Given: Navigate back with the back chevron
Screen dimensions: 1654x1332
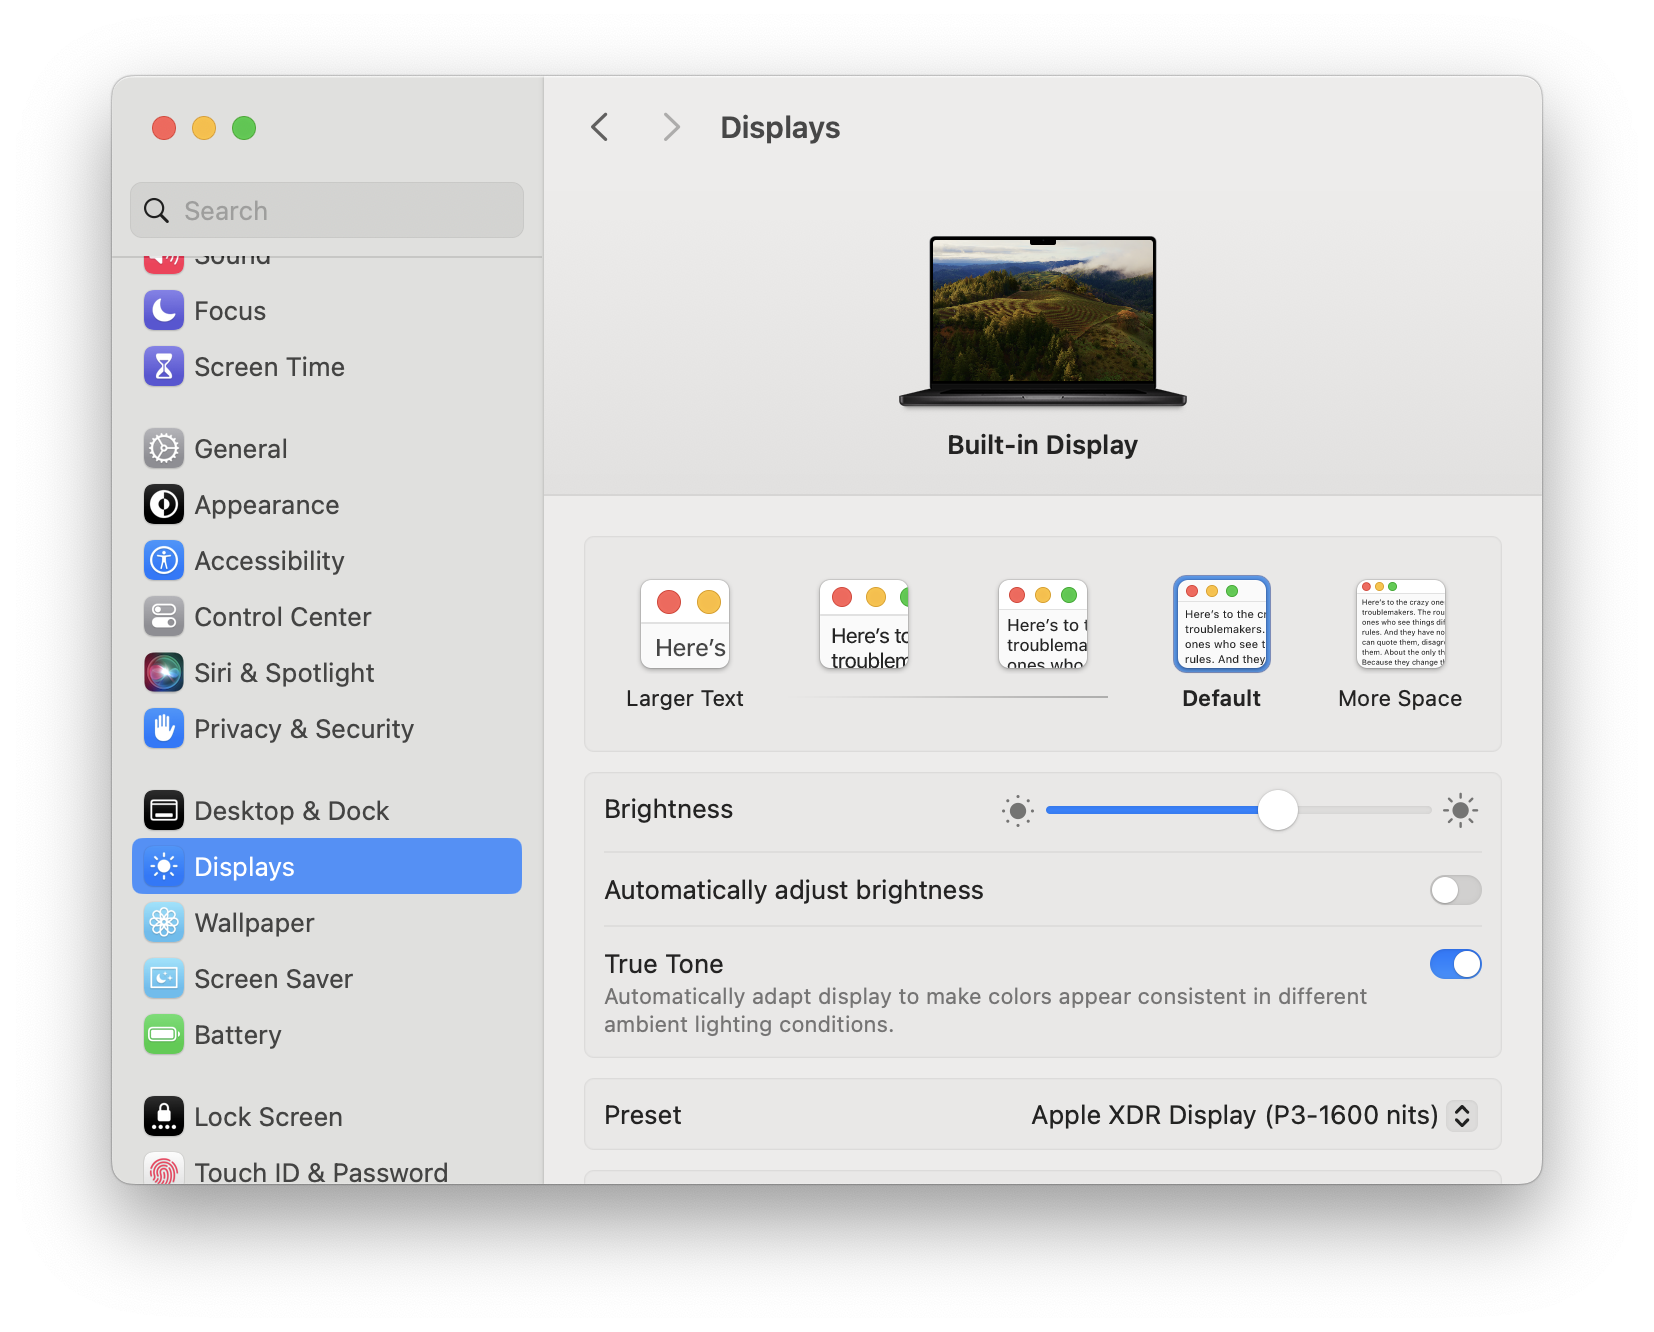Looking at the screenshot, I should 599,127.
